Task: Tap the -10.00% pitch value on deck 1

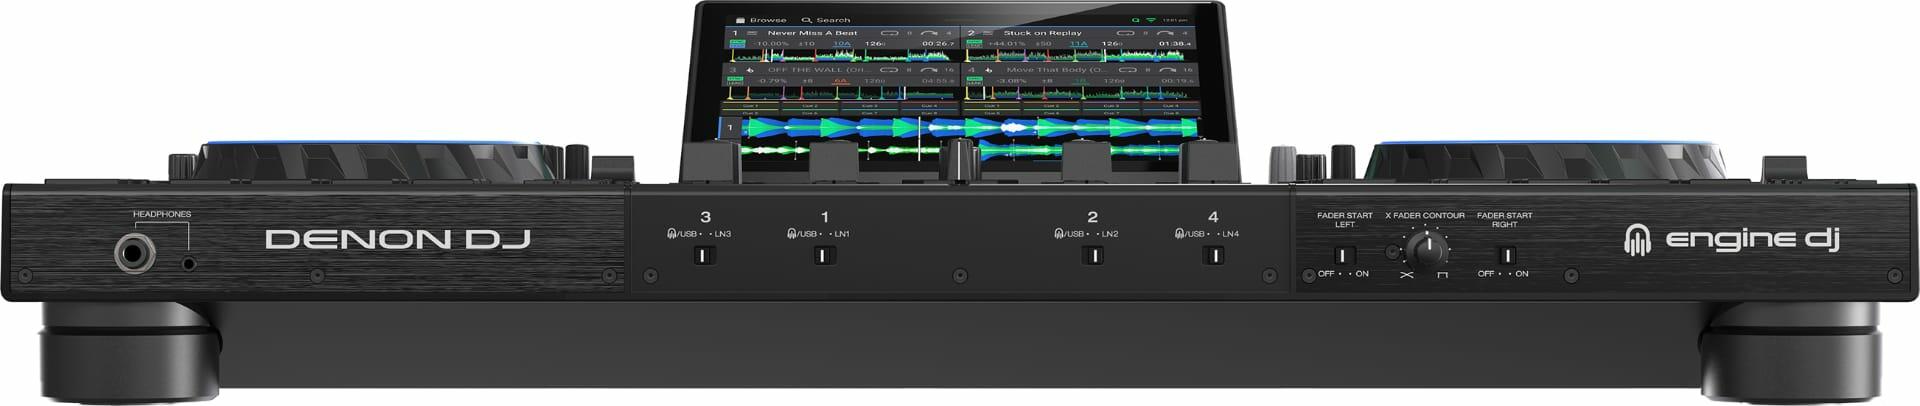Action: pyautogui.click(x=772, y=44)
